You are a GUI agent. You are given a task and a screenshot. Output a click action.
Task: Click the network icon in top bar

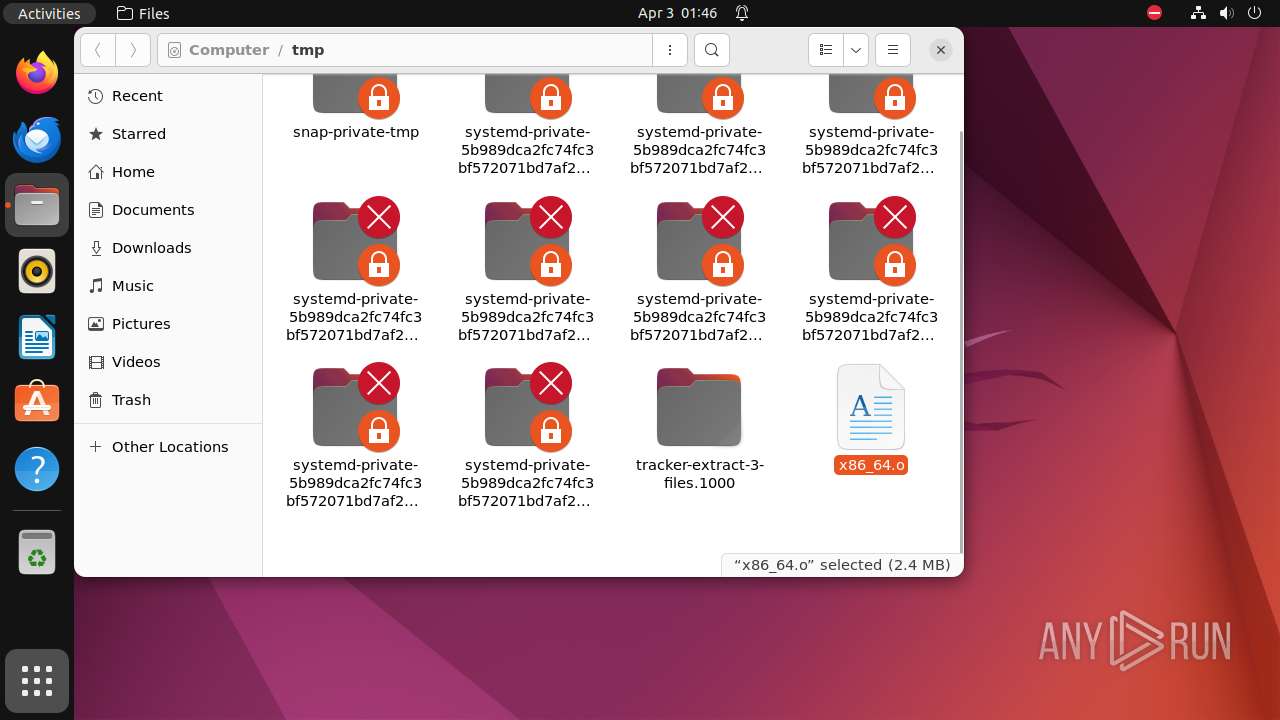click(1198, 13)
